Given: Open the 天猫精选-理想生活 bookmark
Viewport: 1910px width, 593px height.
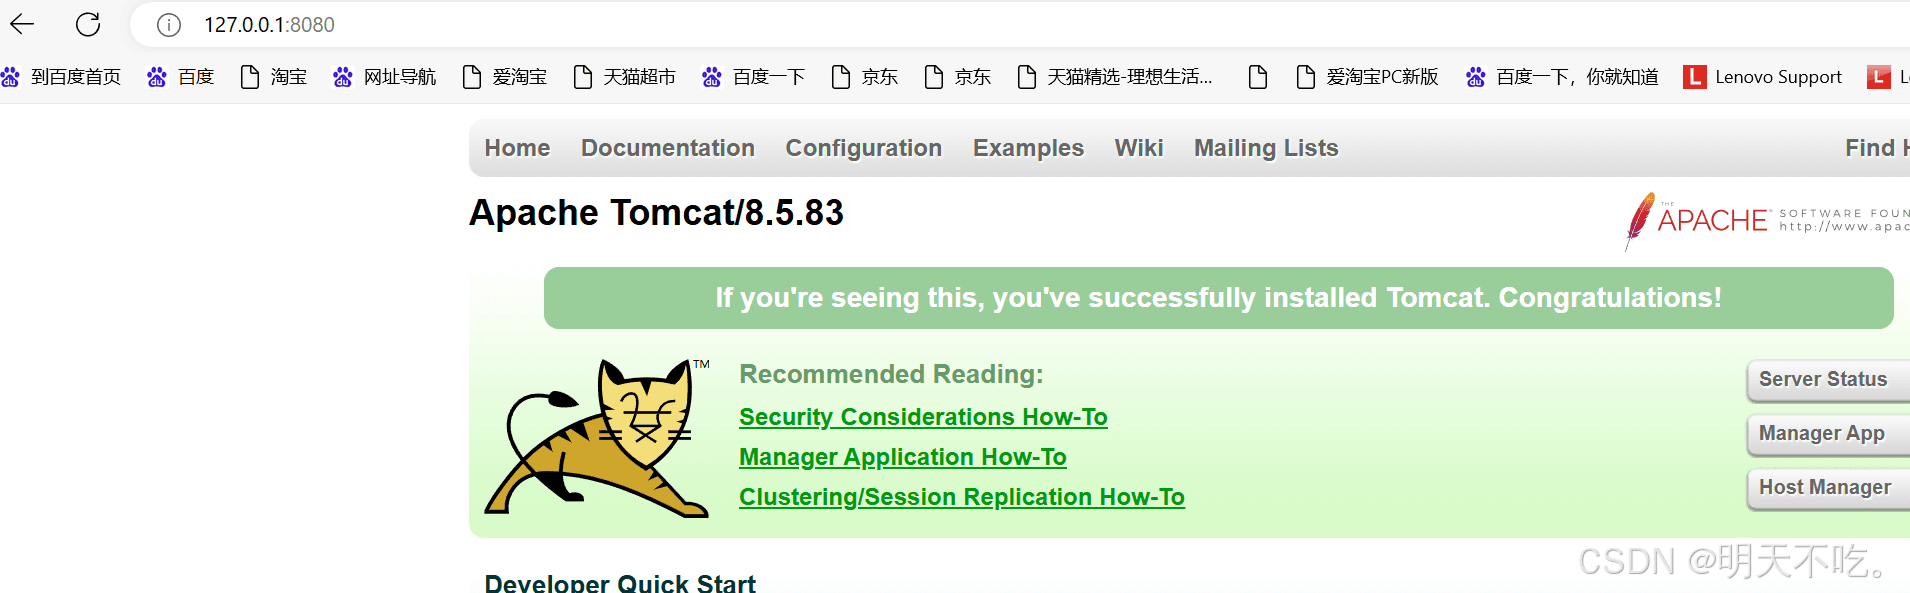Looking at the screenshot, I should [x=1115, y=77].
